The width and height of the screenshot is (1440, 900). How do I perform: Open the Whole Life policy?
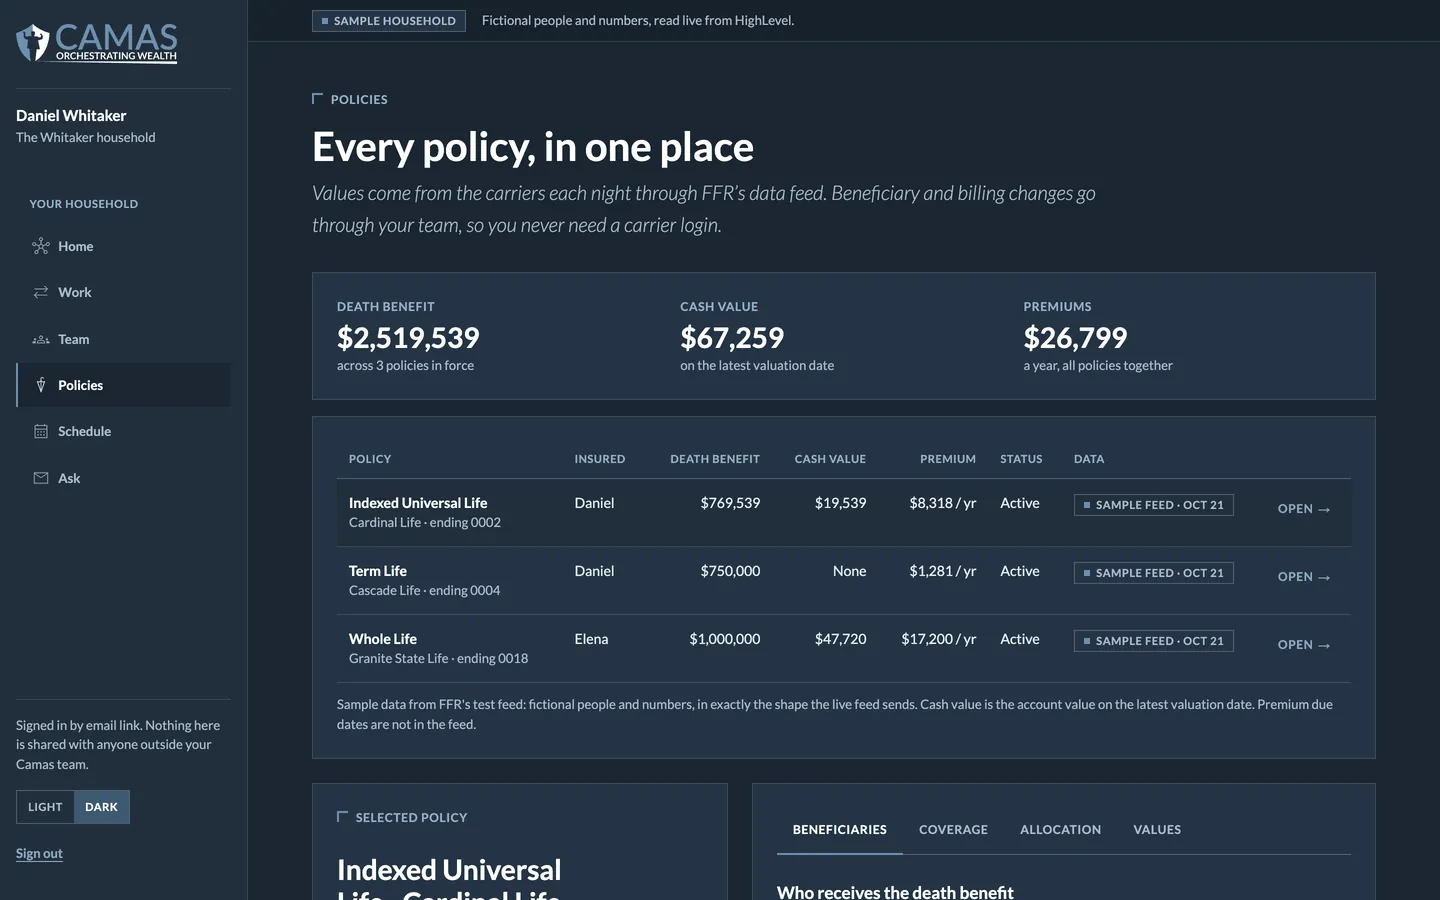(1304, 645)
